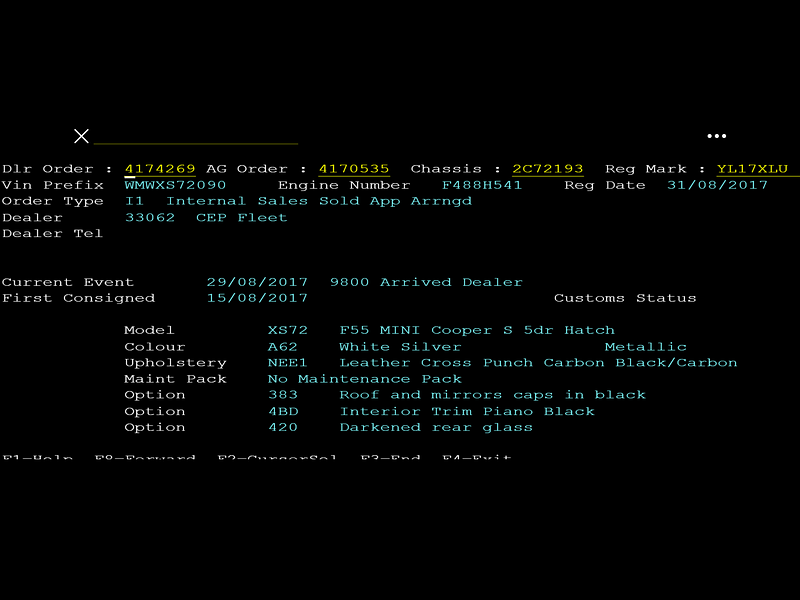Click the model code XS72
This screenshot has width=800, height=600.
point(288,330)
